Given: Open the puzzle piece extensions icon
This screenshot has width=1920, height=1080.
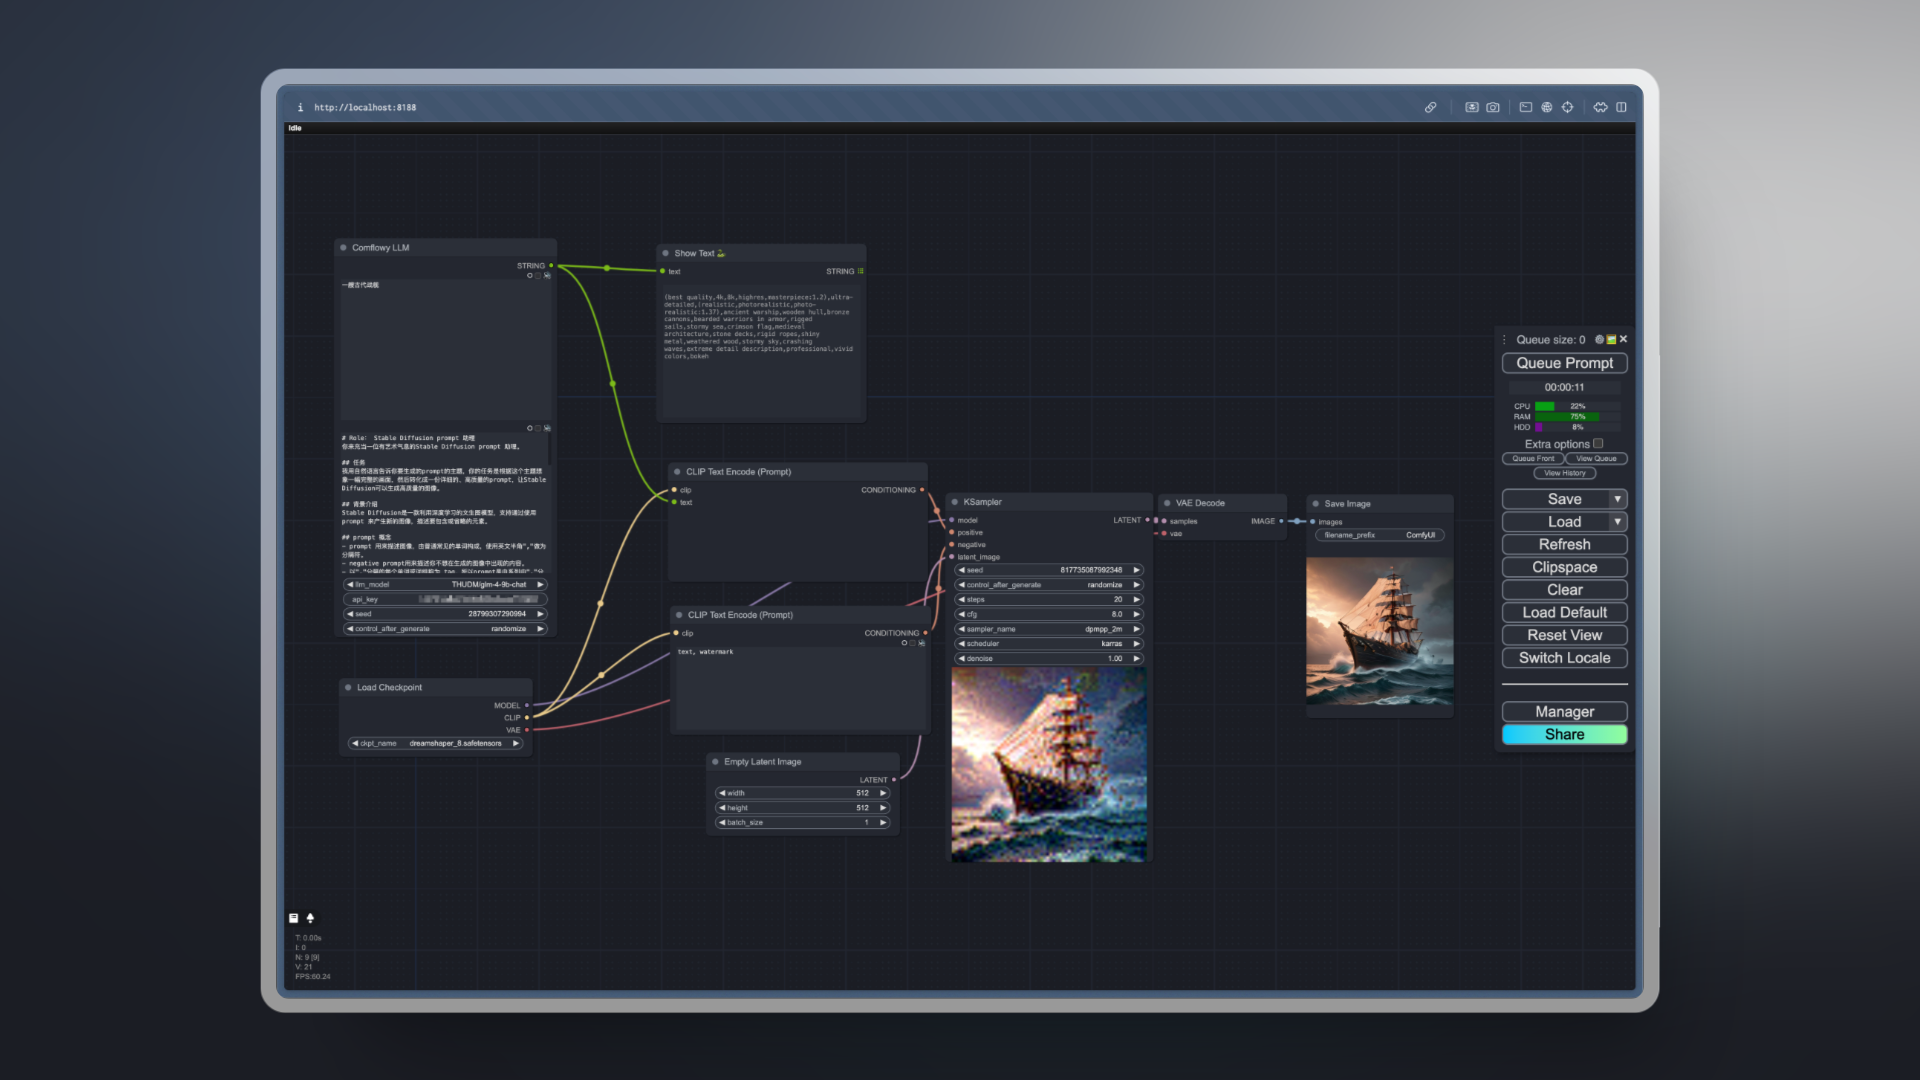Looking at the screenshot, I should [x=1600, y=107].
